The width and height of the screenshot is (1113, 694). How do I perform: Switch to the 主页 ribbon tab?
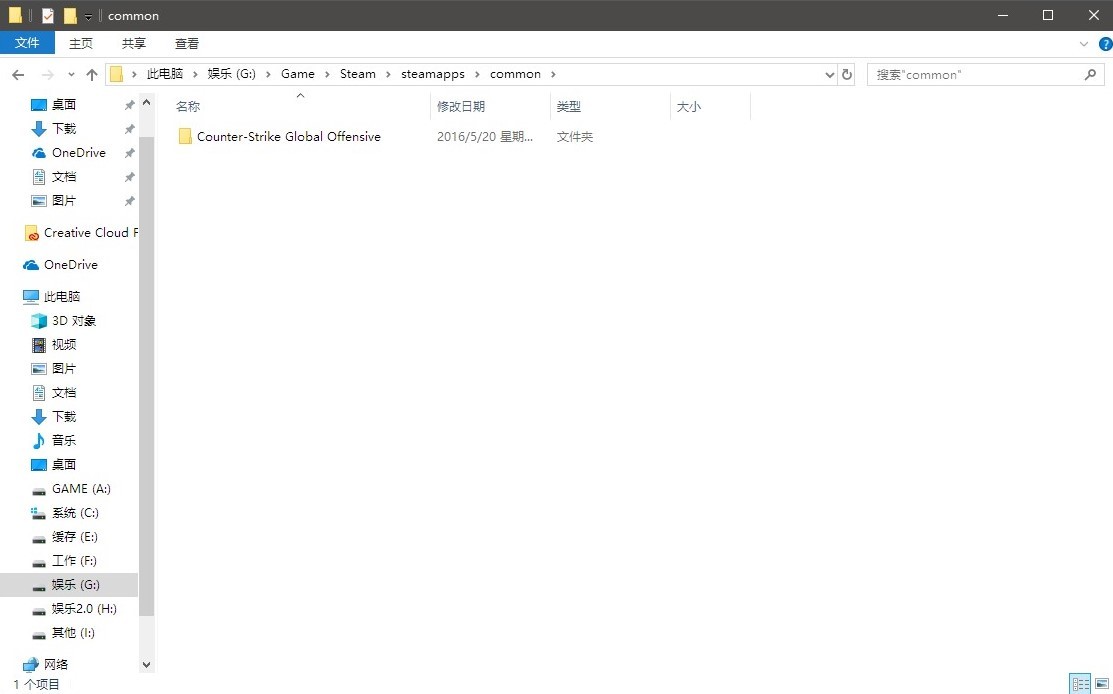[x=81, y=43]
